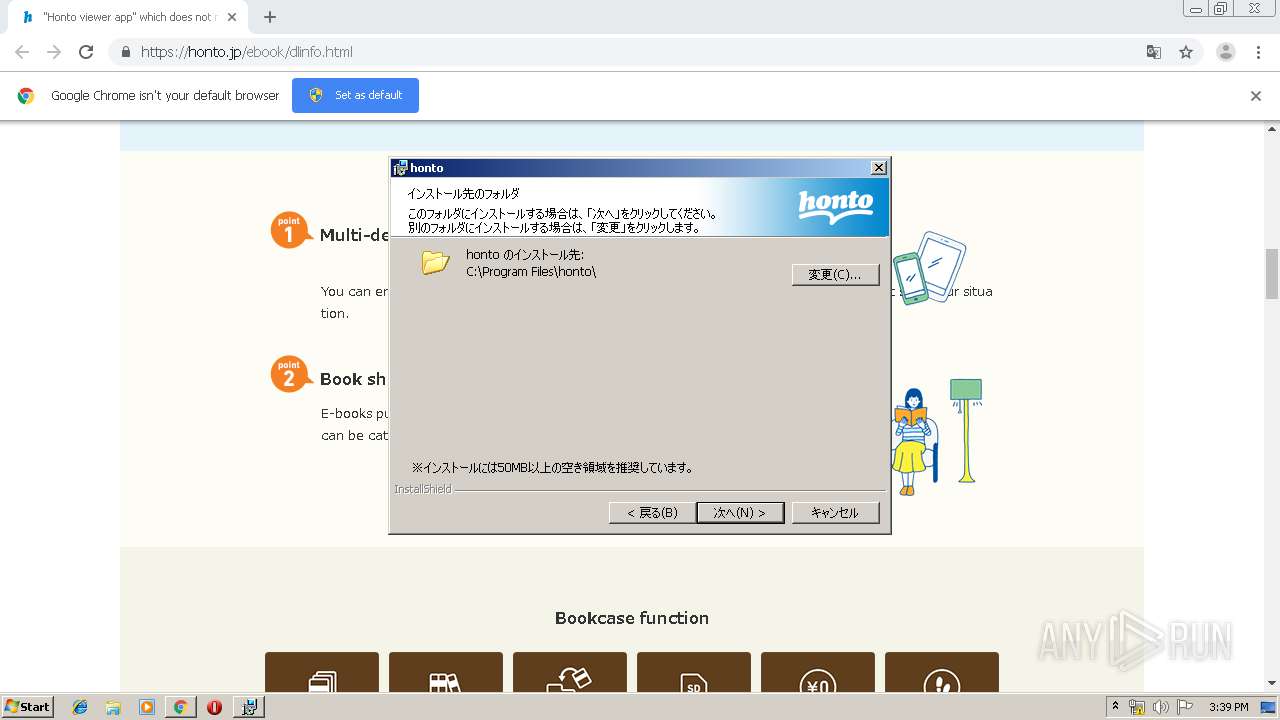Cancel installation with the キャンセル button
1280x720 pixels.
click(x=835, y=512)
